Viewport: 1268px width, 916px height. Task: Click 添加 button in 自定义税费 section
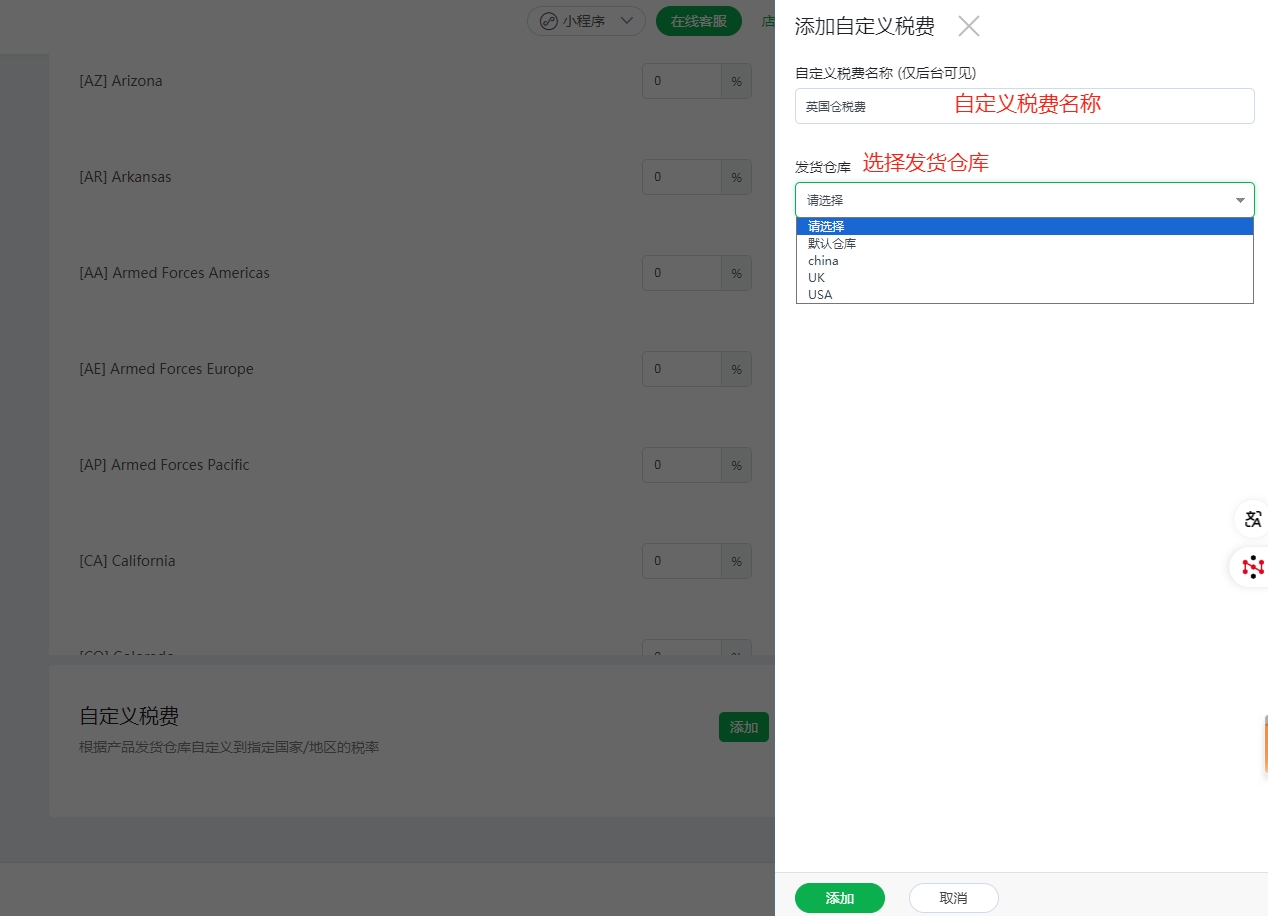(743, 727)
